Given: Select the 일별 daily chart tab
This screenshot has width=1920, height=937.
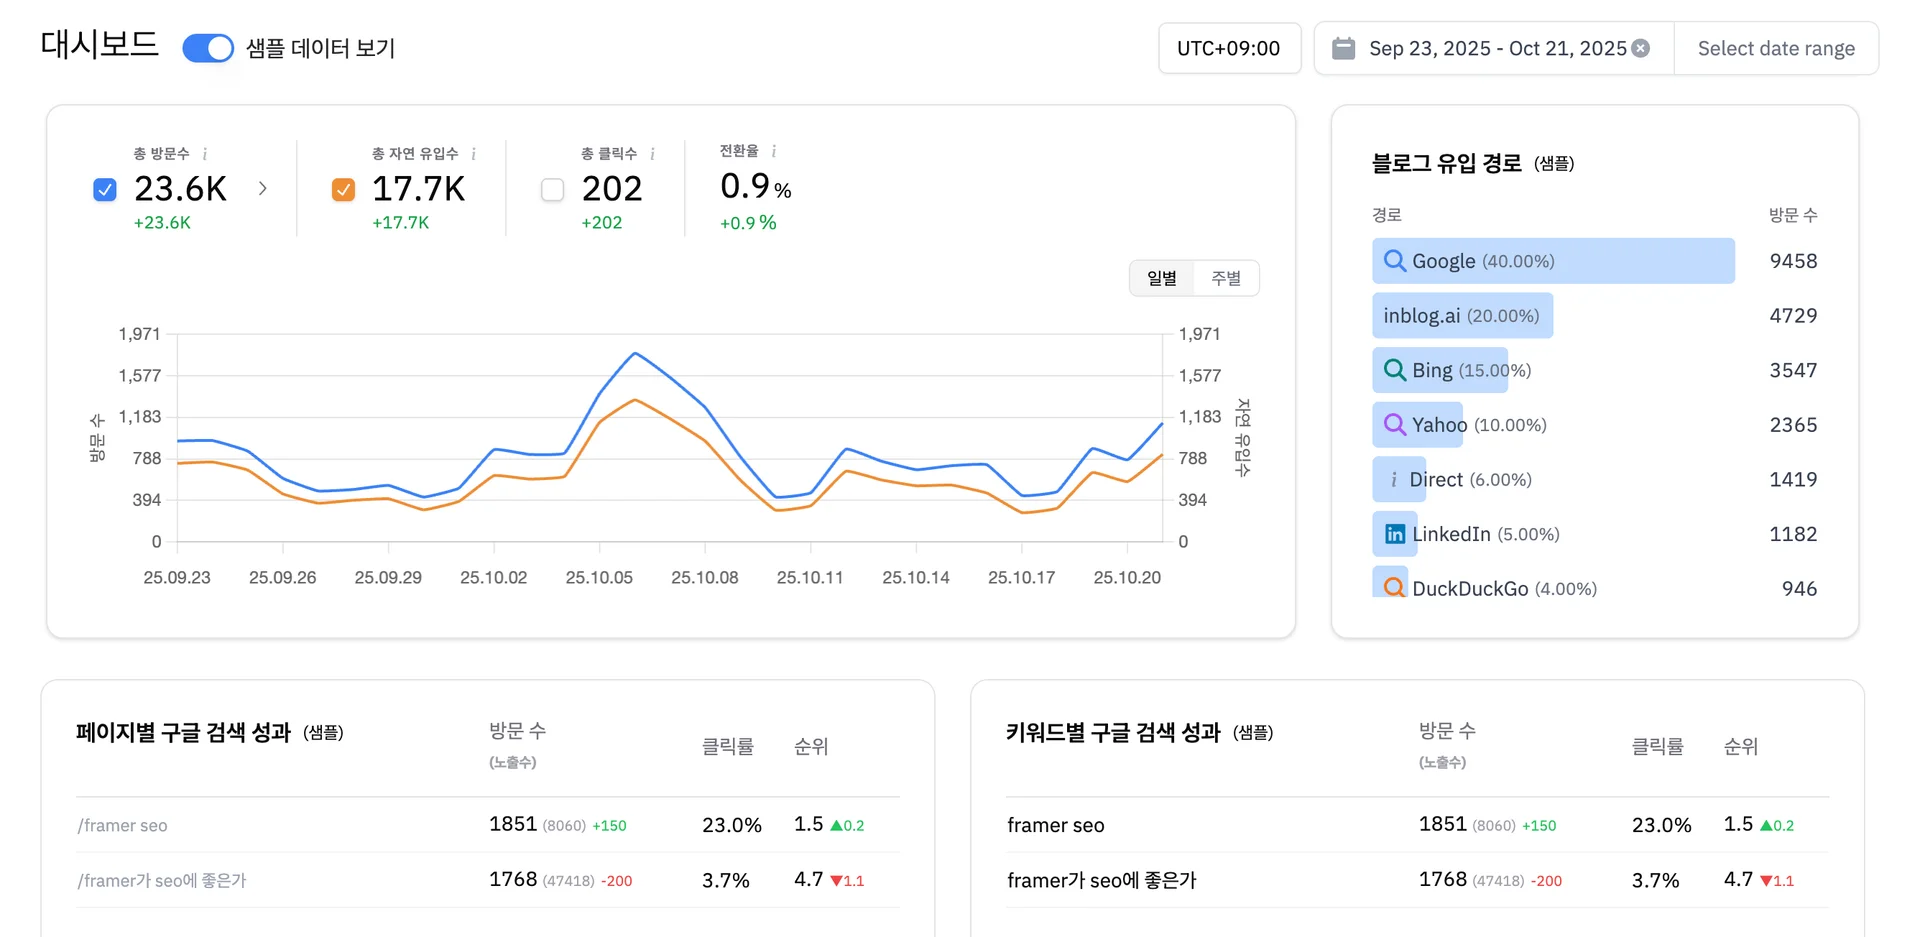Looking at the screenshot, I should (1161, 278).
